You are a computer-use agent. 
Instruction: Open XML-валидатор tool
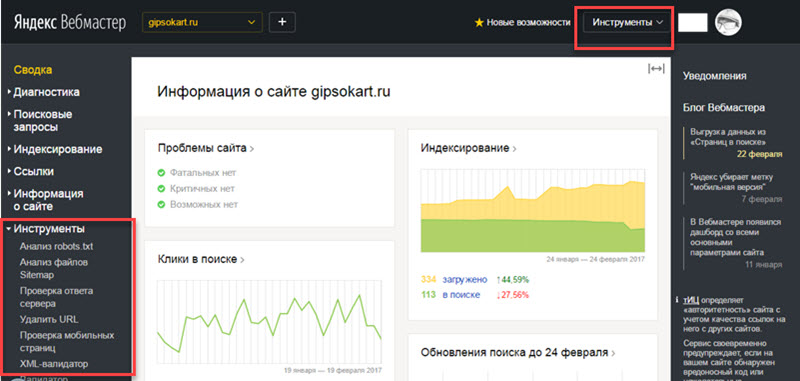(x=54, y=364)
